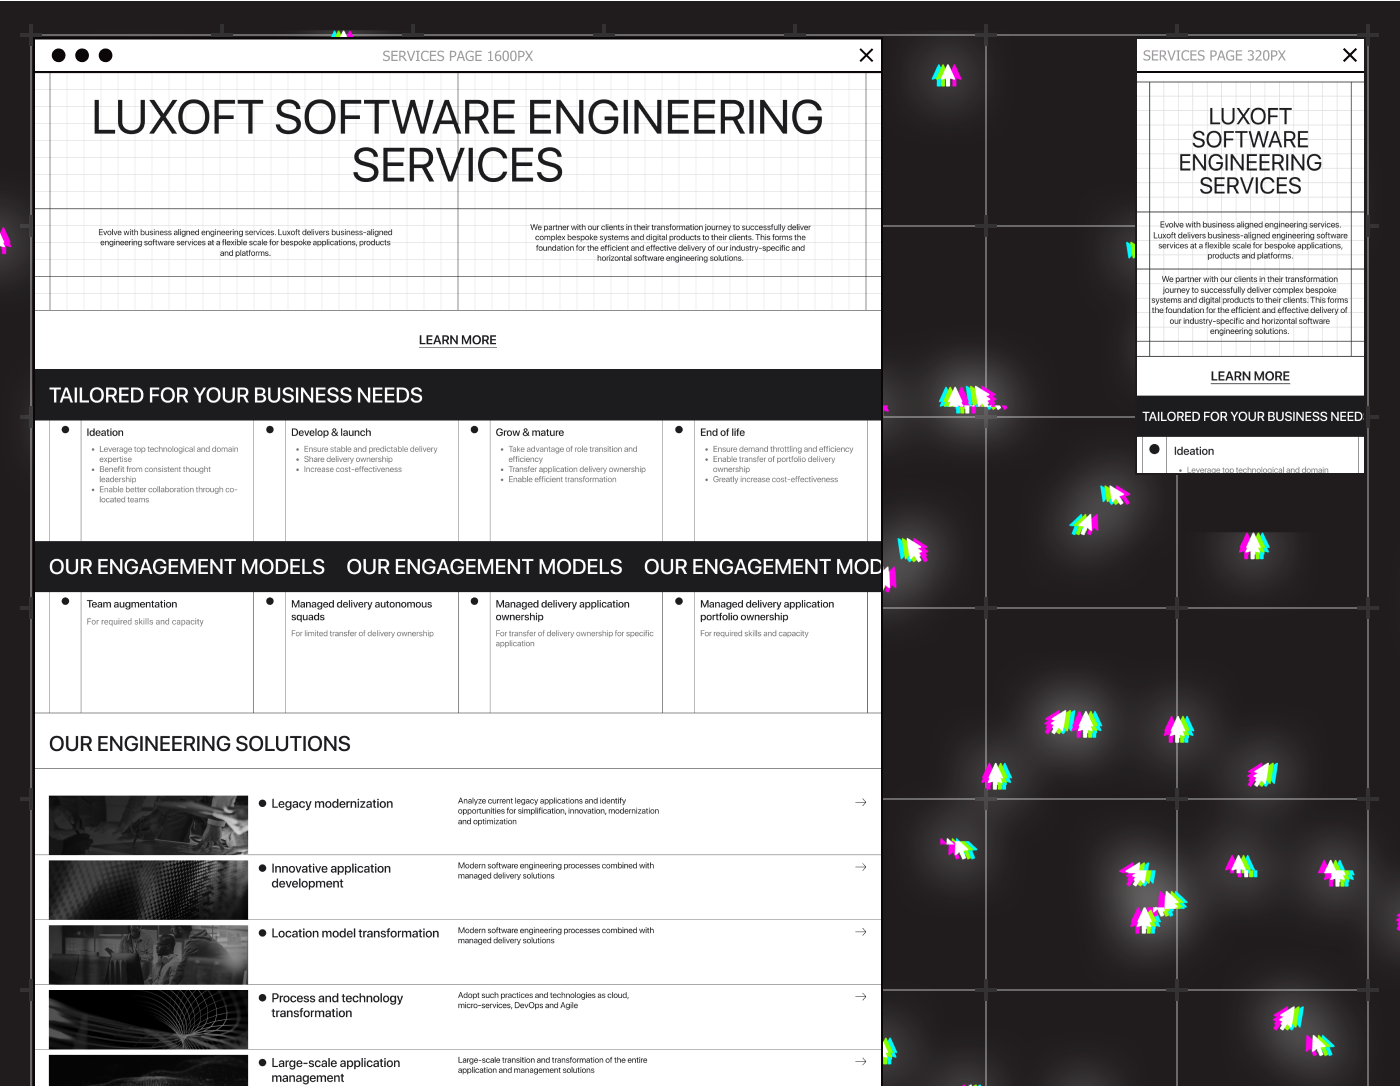
Task: Select the bullet beside Team augmentation
Action: coord(65,600)
